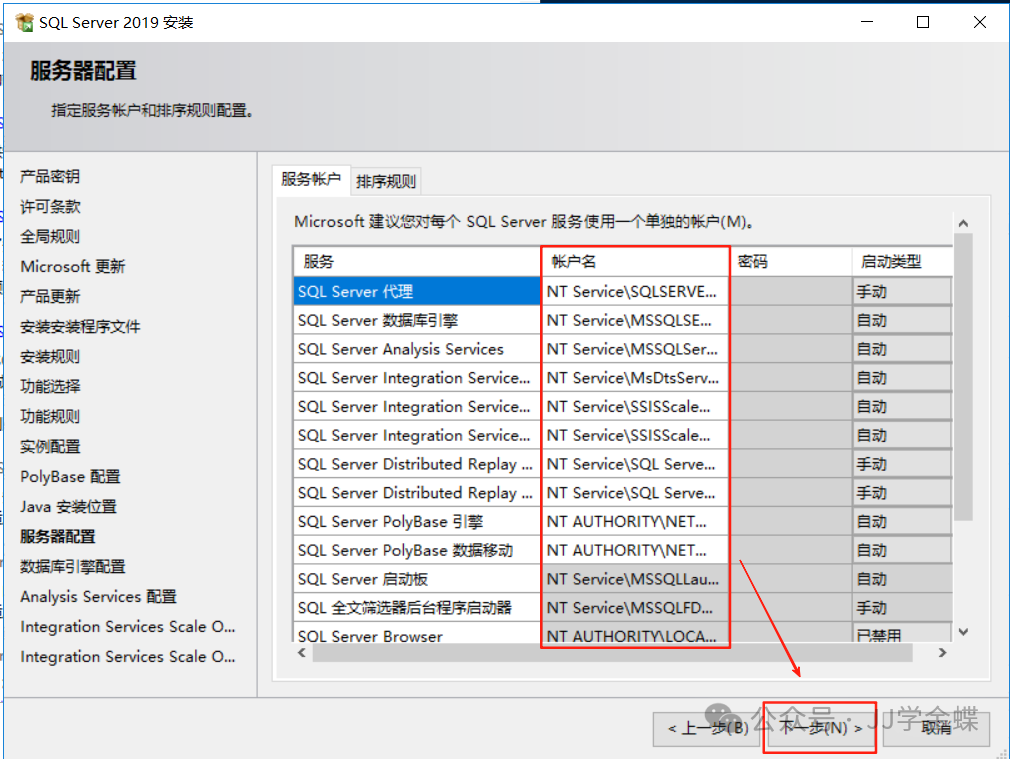Click 功能规则 step in sidebar

(50, 416)
